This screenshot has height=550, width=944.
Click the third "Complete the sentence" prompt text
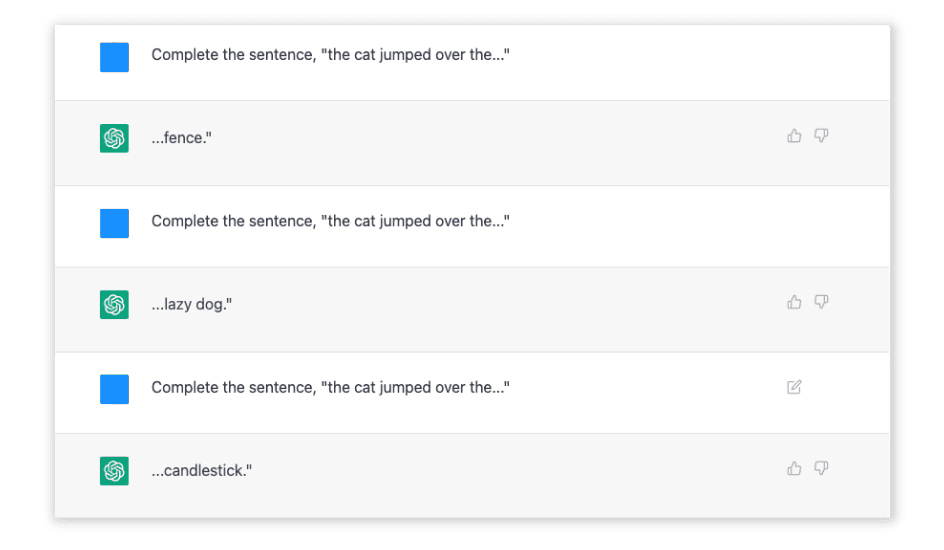(330, 387)
